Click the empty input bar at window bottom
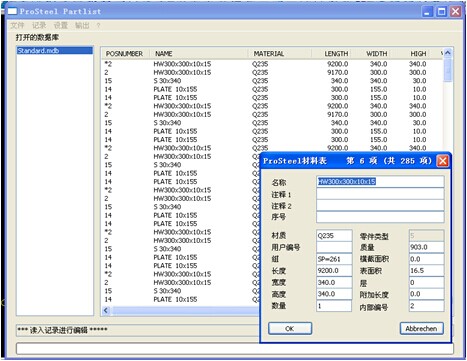The width and height of the screenshot is (467, 361). [235, 349]
